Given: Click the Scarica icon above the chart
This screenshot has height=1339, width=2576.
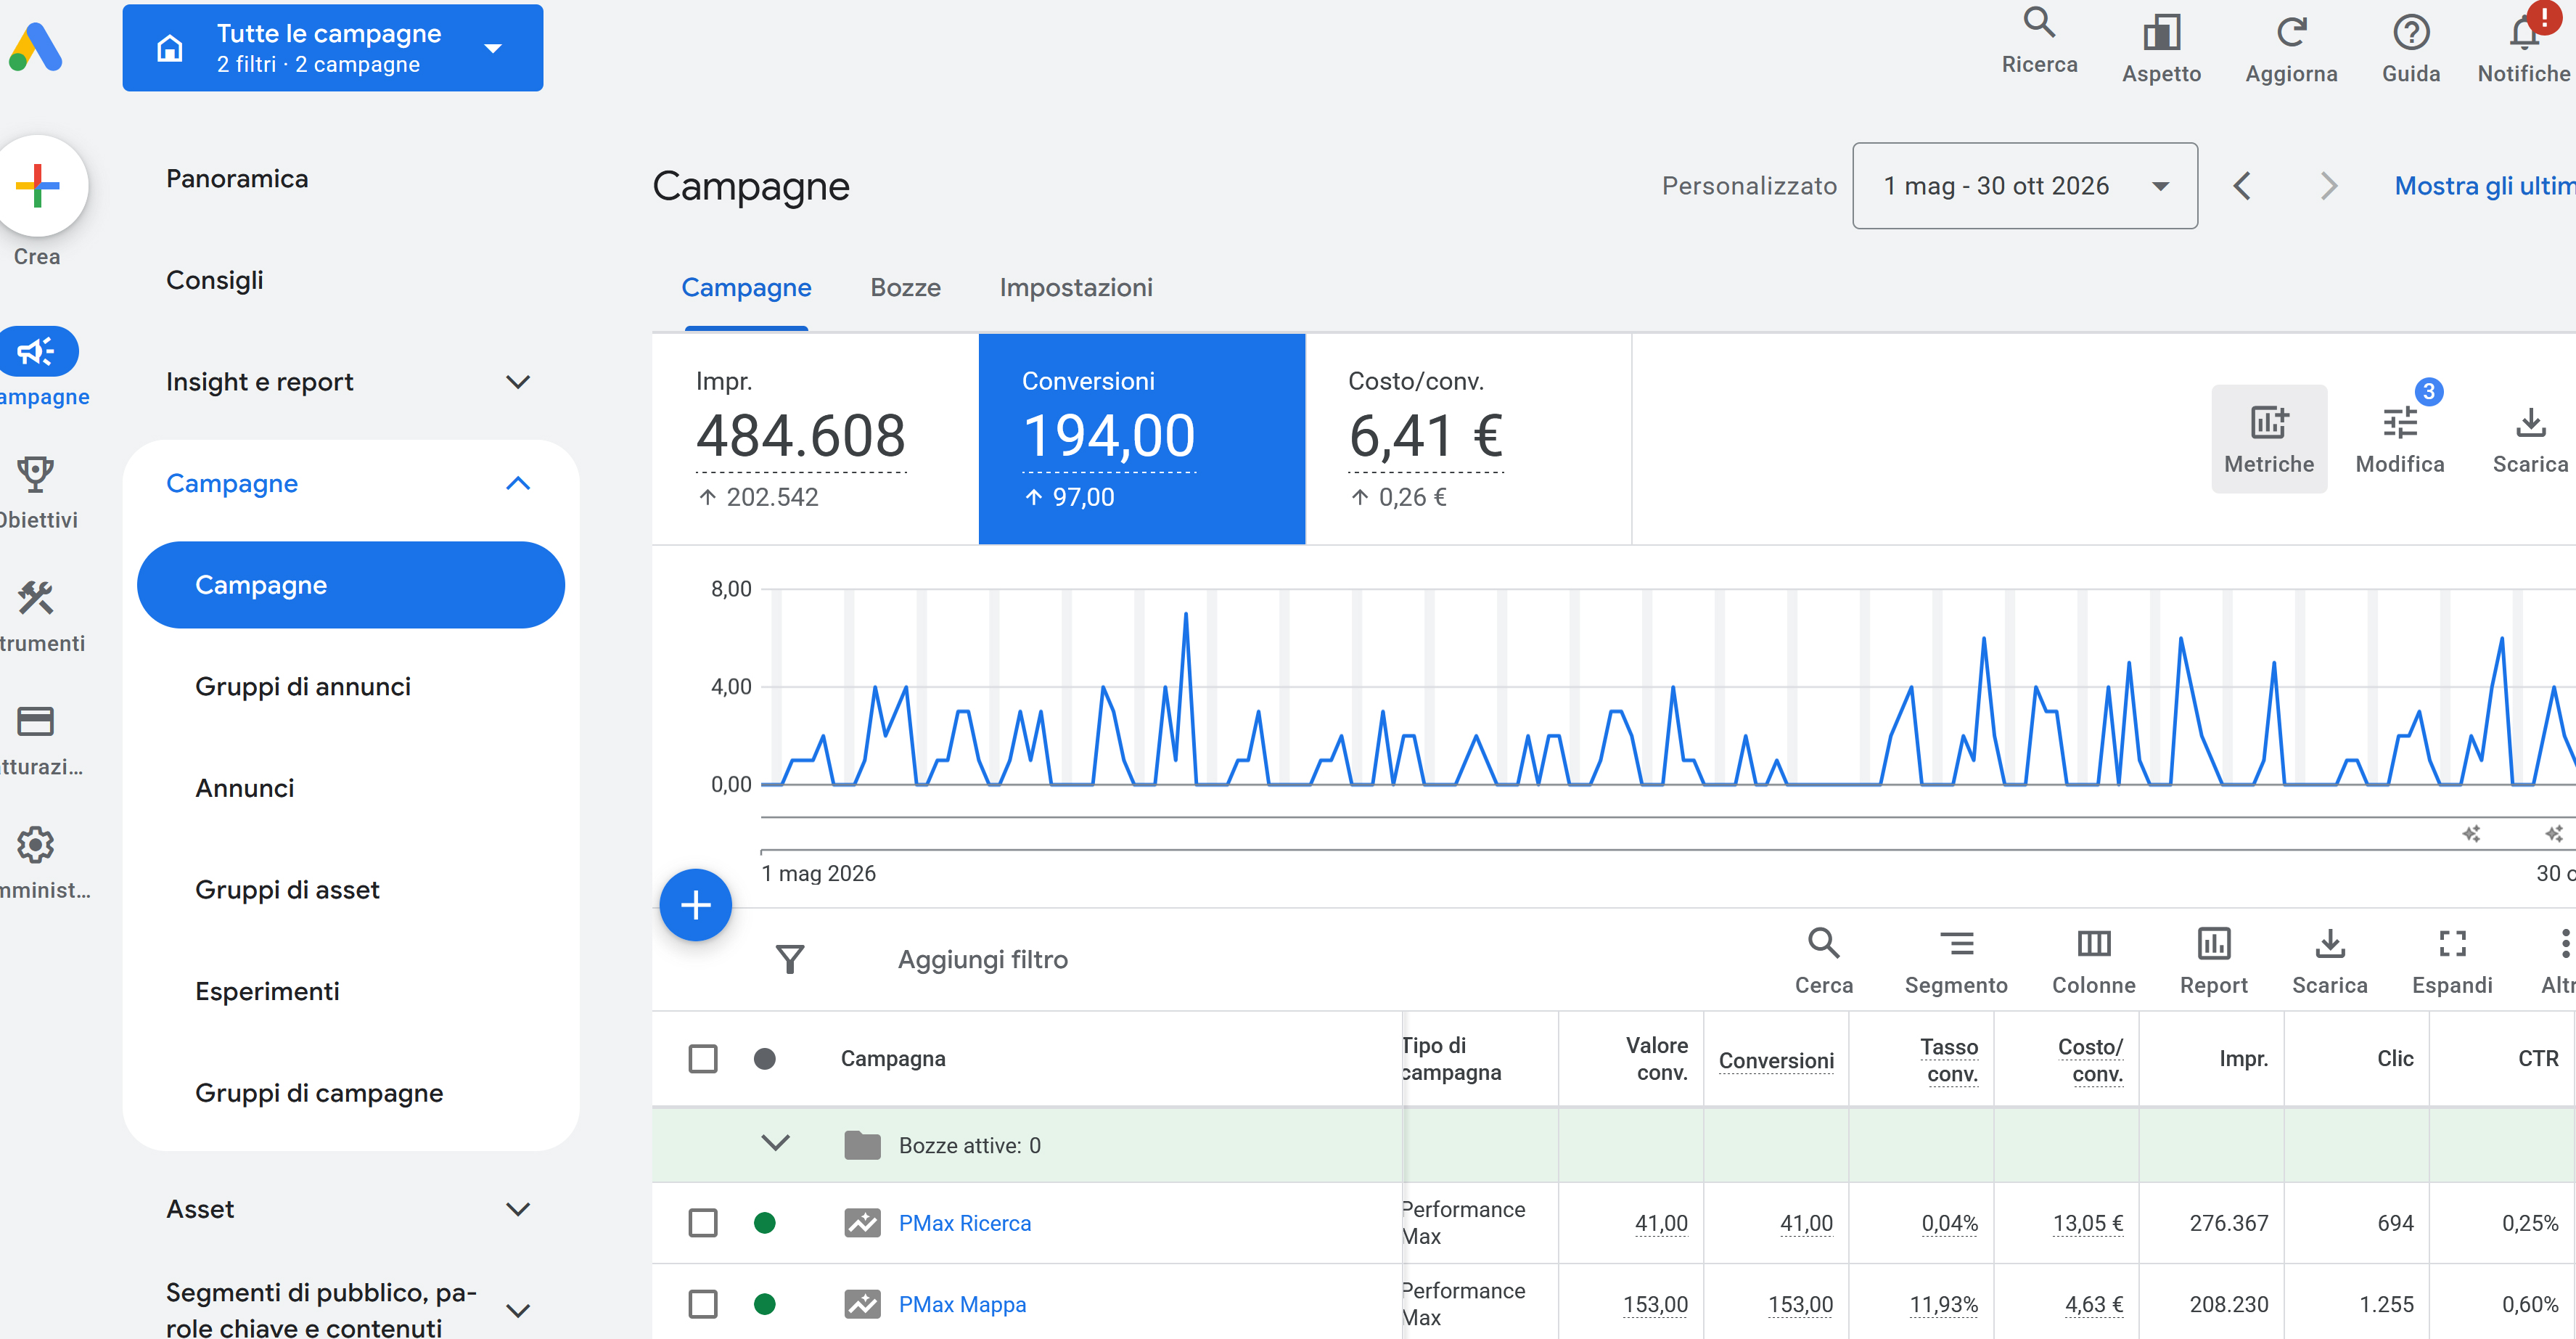Looking at the screenshot, I should point(2530,422).
